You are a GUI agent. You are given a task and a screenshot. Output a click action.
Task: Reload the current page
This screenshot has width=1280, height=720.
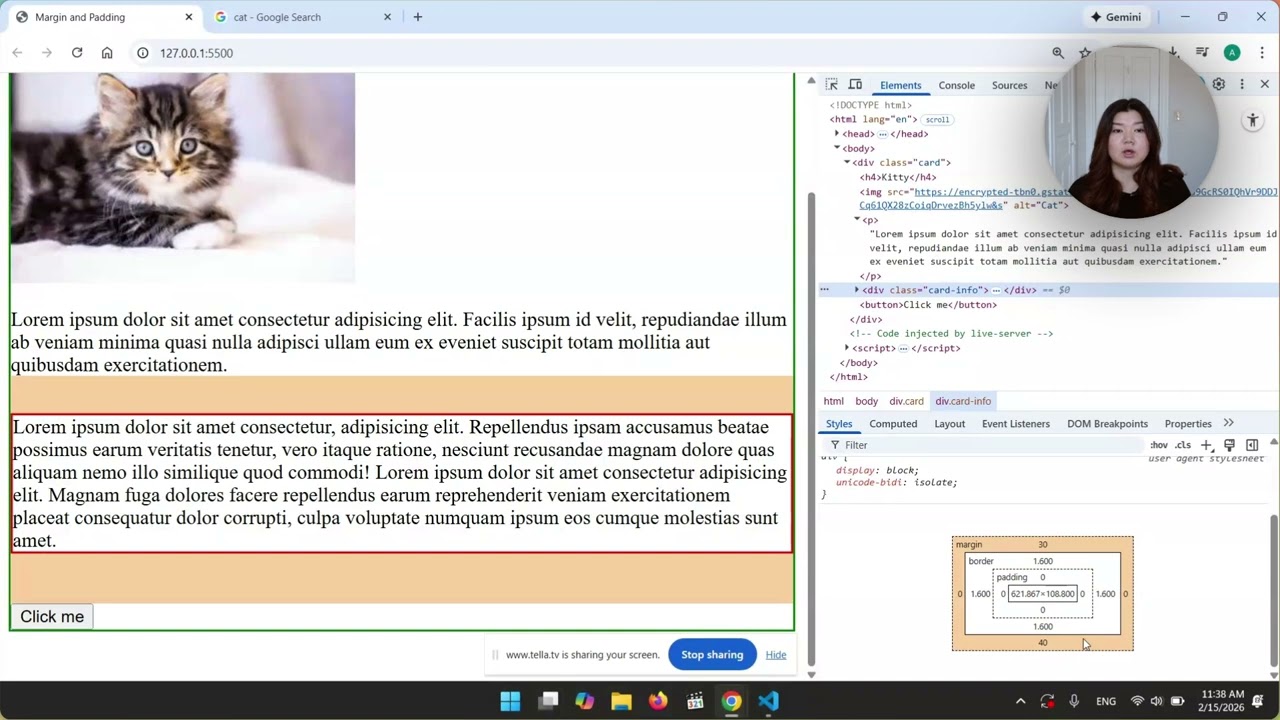click(77, 53)
